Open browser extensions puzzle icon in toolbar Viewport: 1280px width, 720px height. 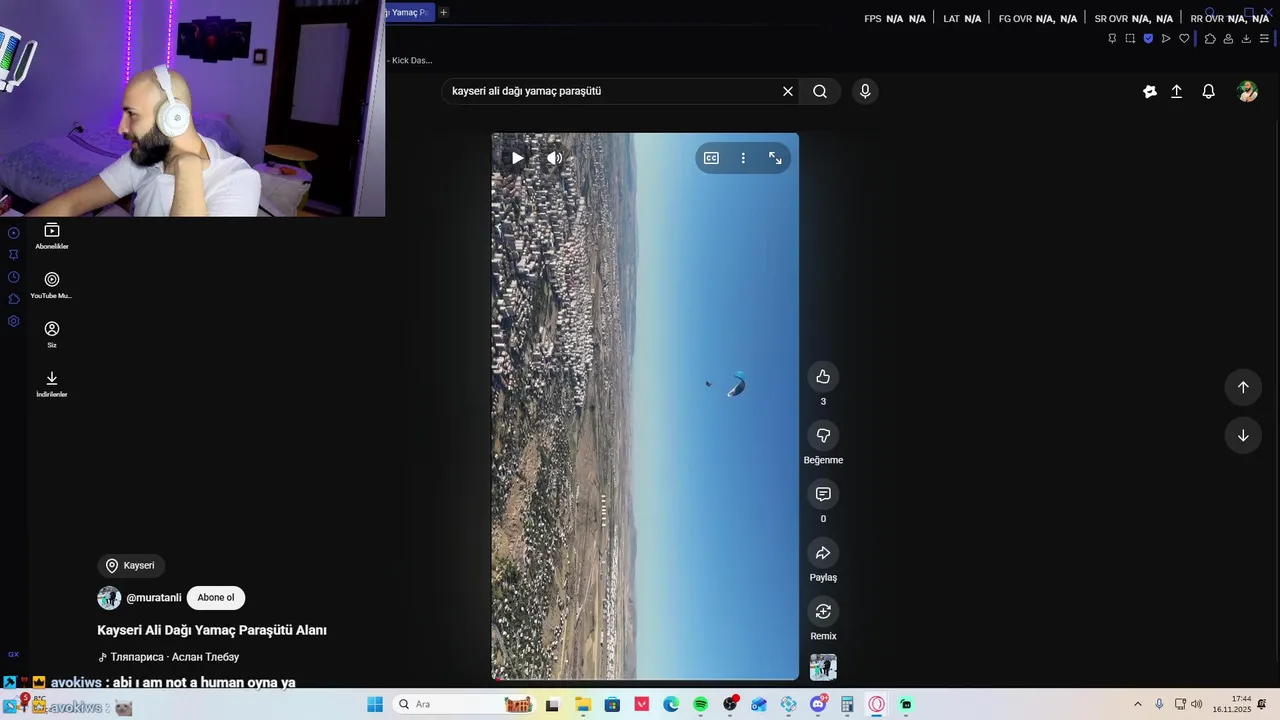tap(1210, 39)
